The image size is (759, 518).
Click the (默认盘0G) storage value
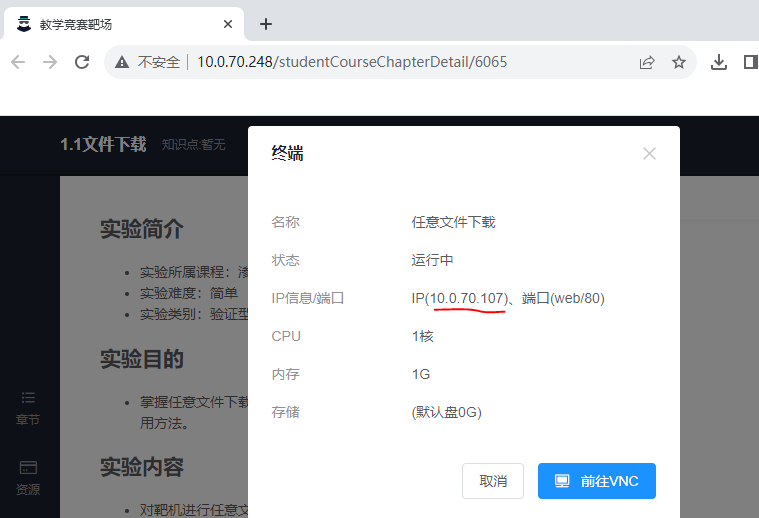446,412
